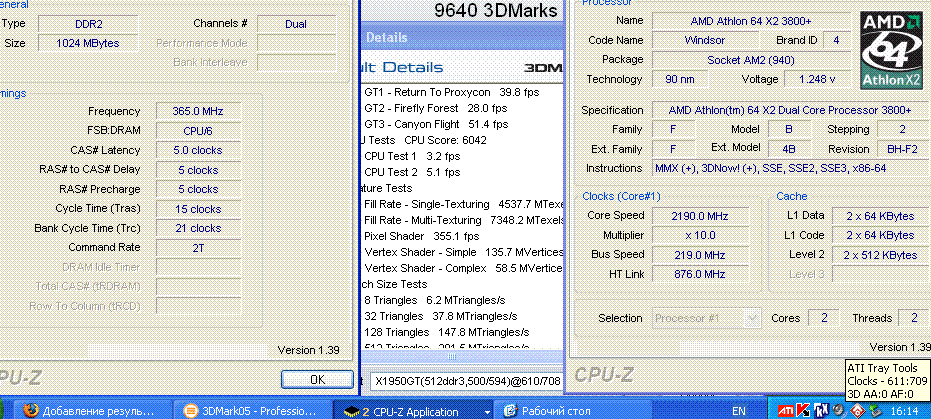Click the Windsor code name field
Screen dimensions: 931x419
point(705,40)
